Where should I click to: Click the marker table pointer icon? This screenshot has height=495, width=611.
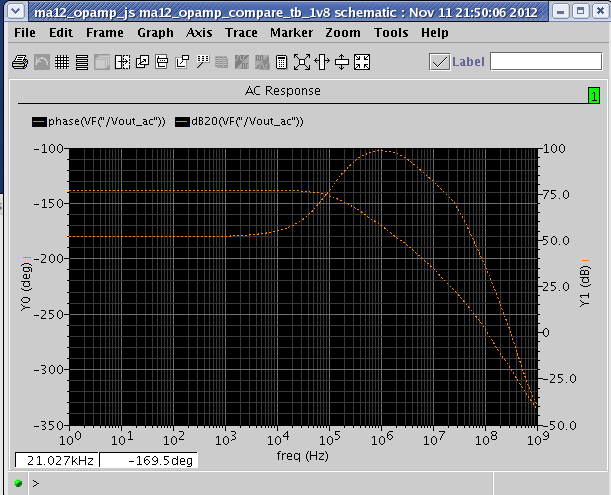point(202,62)
